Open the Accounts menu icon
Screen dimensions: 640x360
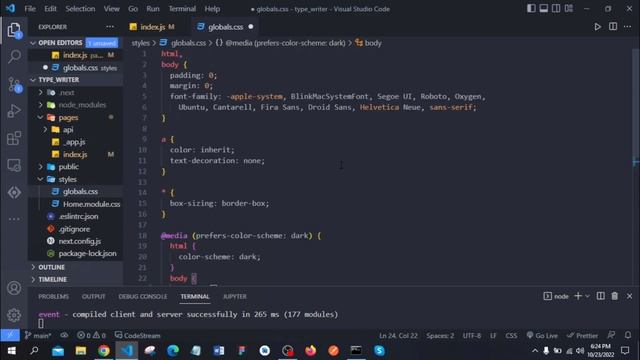[x=14, y=288]
